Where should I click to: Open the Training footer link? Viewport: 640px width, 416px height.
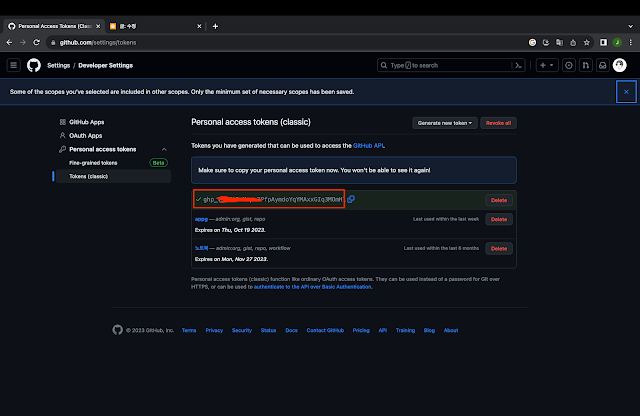405,330
